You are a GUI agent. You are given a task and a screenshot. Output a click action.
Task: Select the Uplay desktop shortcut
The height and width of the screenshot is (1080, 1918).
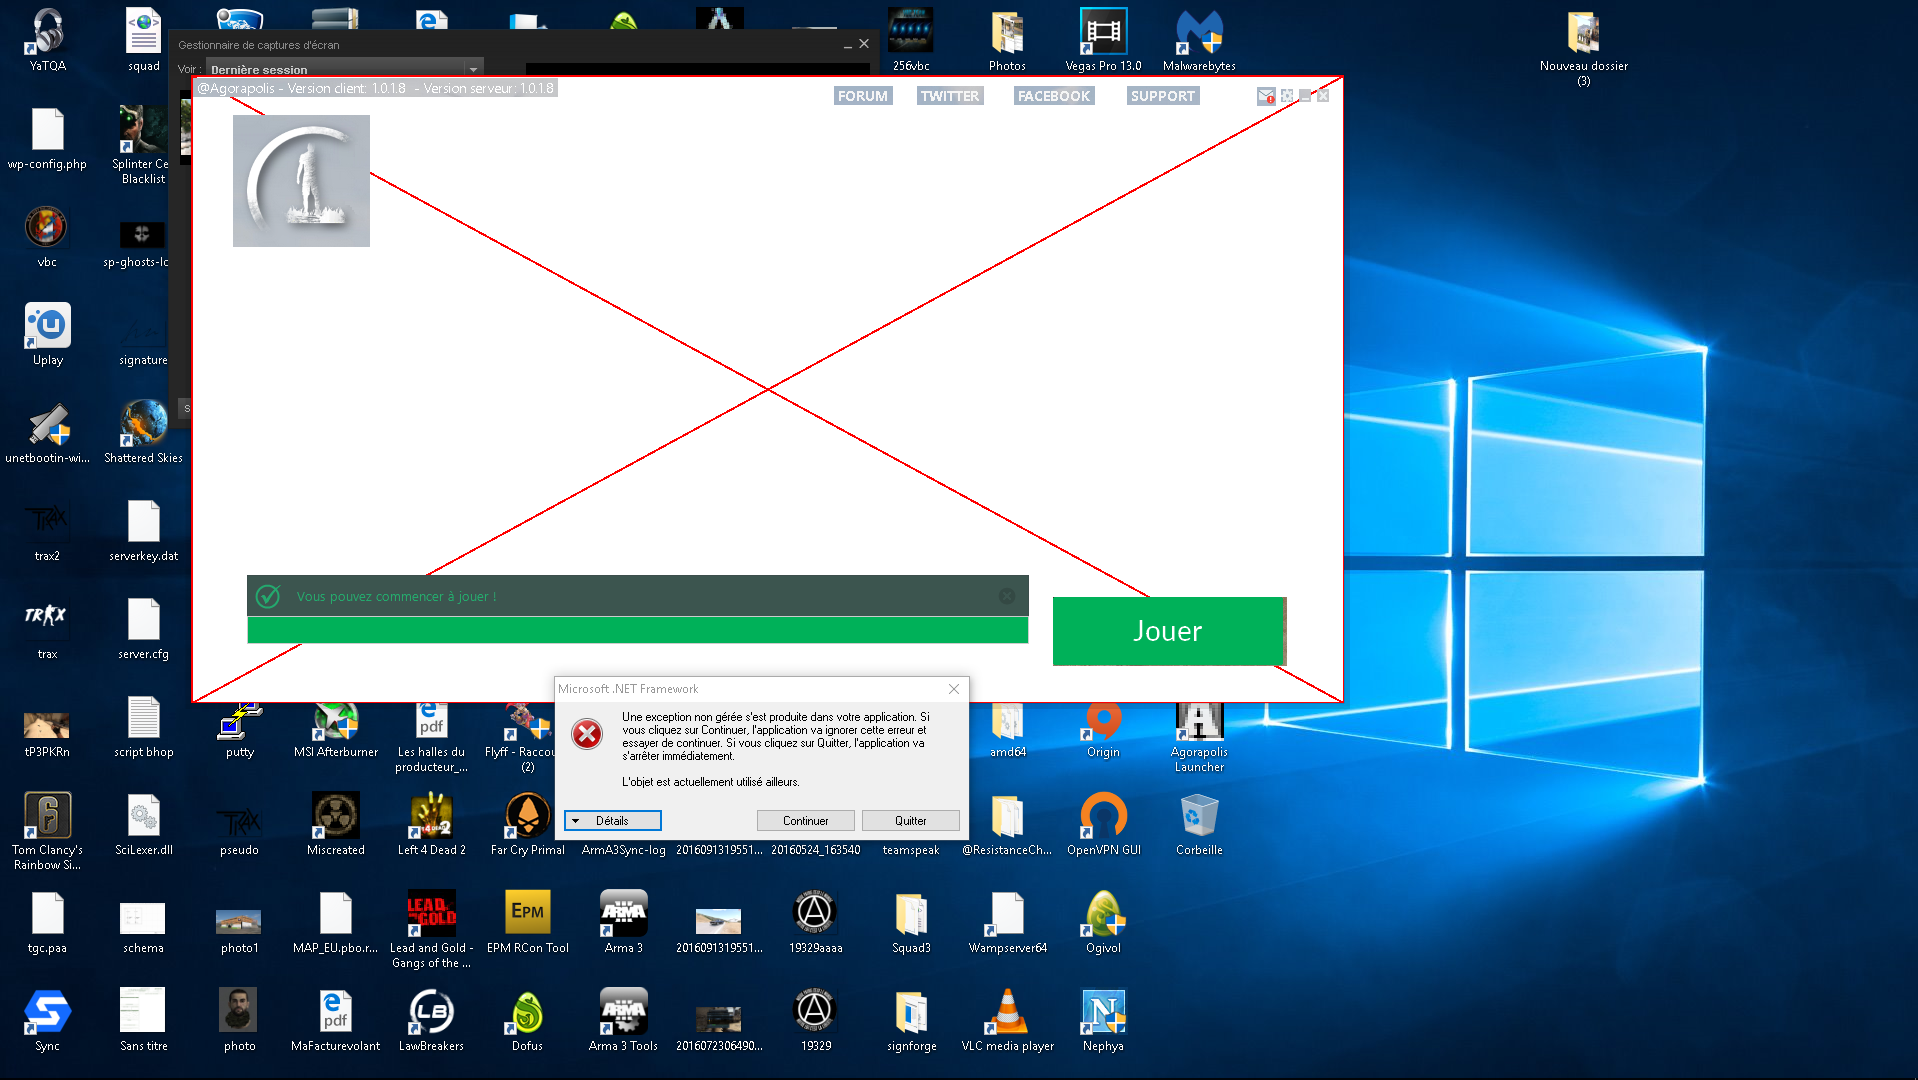point(47,335)
